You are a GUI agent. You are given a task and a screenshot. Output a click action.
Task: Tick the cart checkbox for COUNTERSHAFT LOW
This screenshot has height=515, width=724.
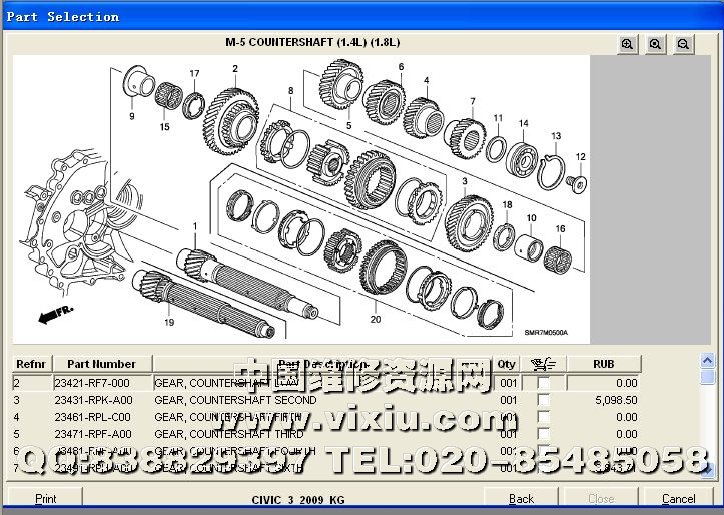544,383
